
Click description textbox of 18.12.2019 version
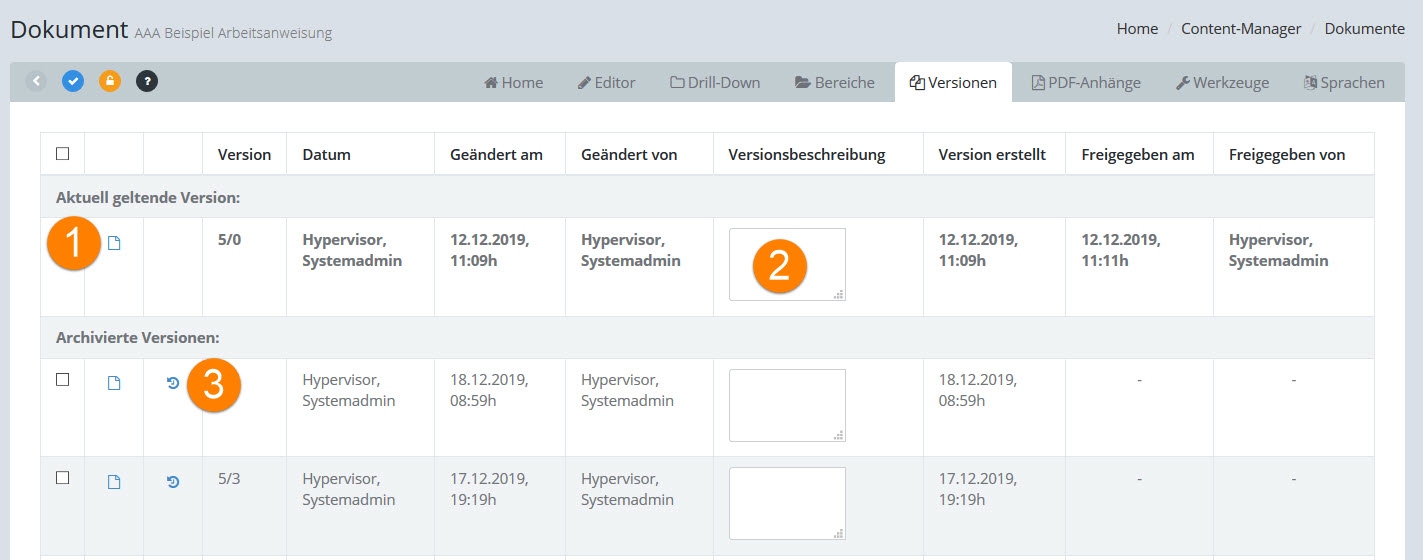787,405
